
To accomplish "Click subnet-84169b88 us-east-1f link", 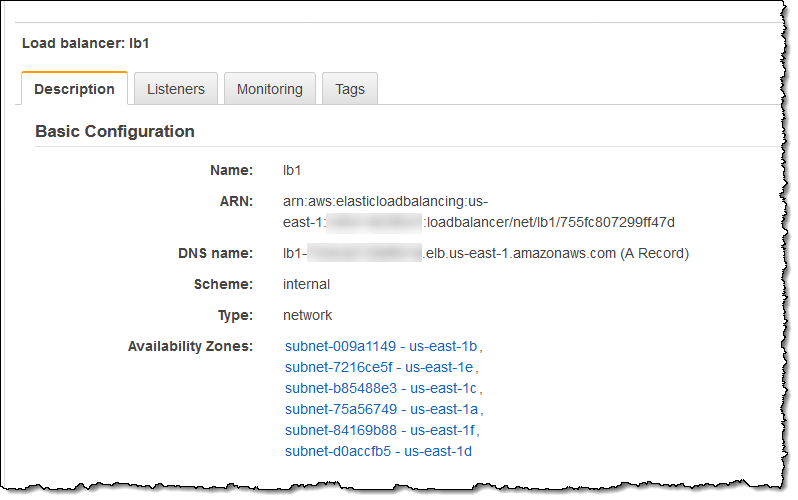I will 381,430.
